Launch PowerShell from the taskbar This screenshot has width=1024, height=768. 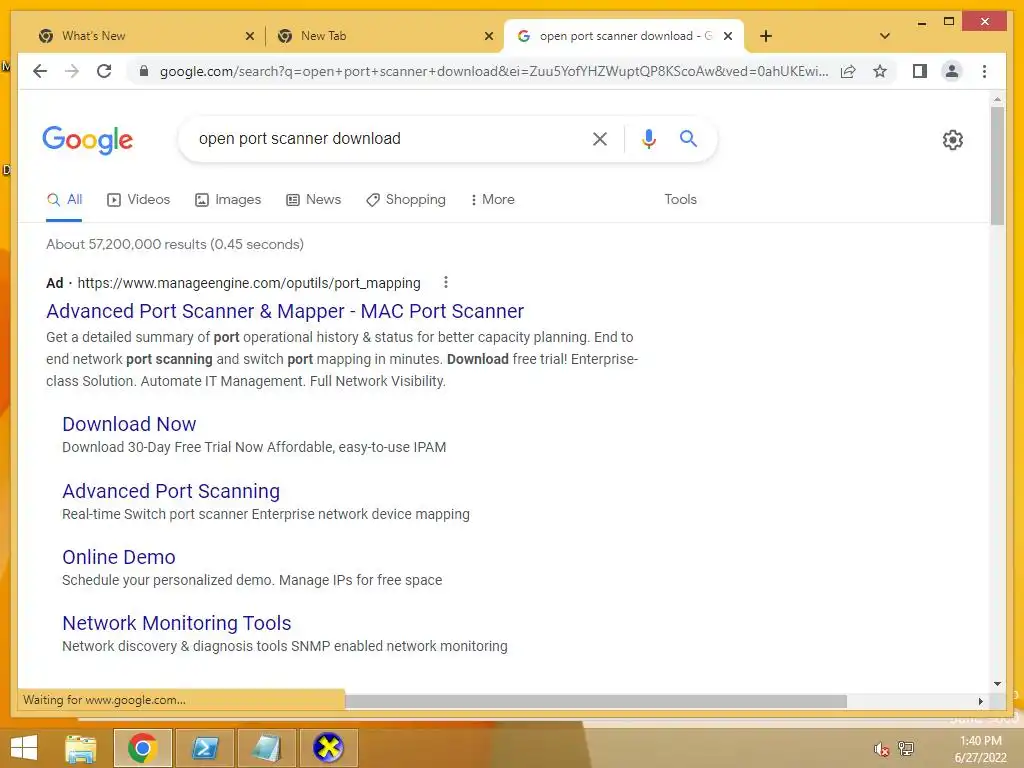pyautogui.click(x=204, y=748)
